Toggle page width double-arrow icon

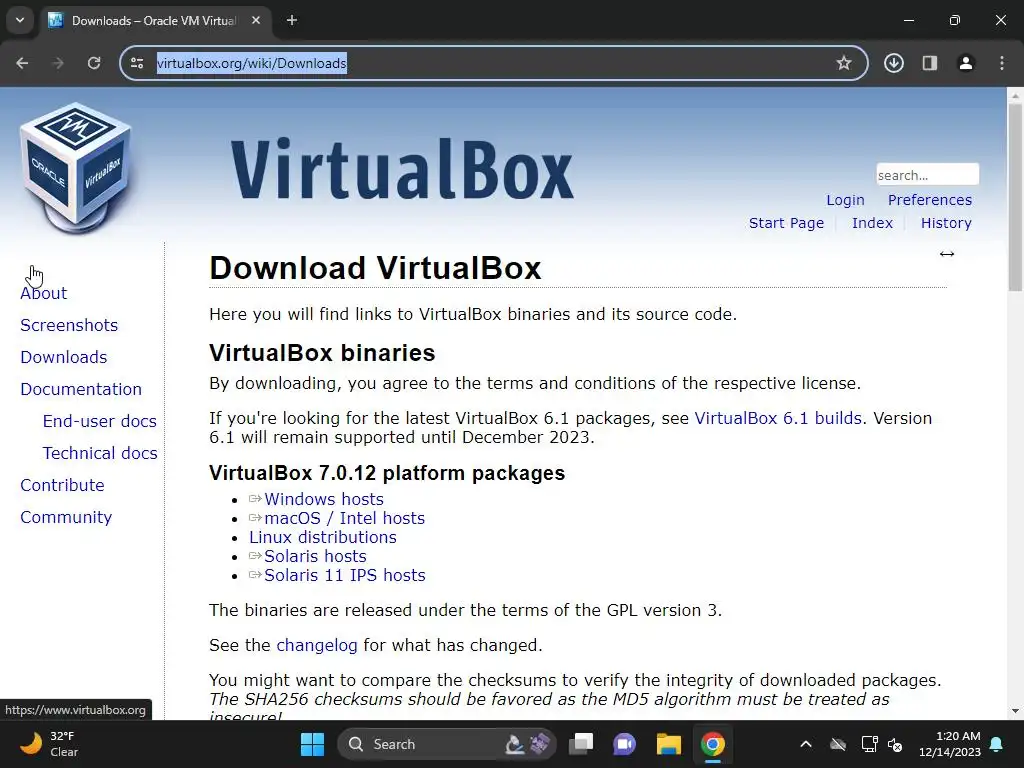(x=947, y=254)
